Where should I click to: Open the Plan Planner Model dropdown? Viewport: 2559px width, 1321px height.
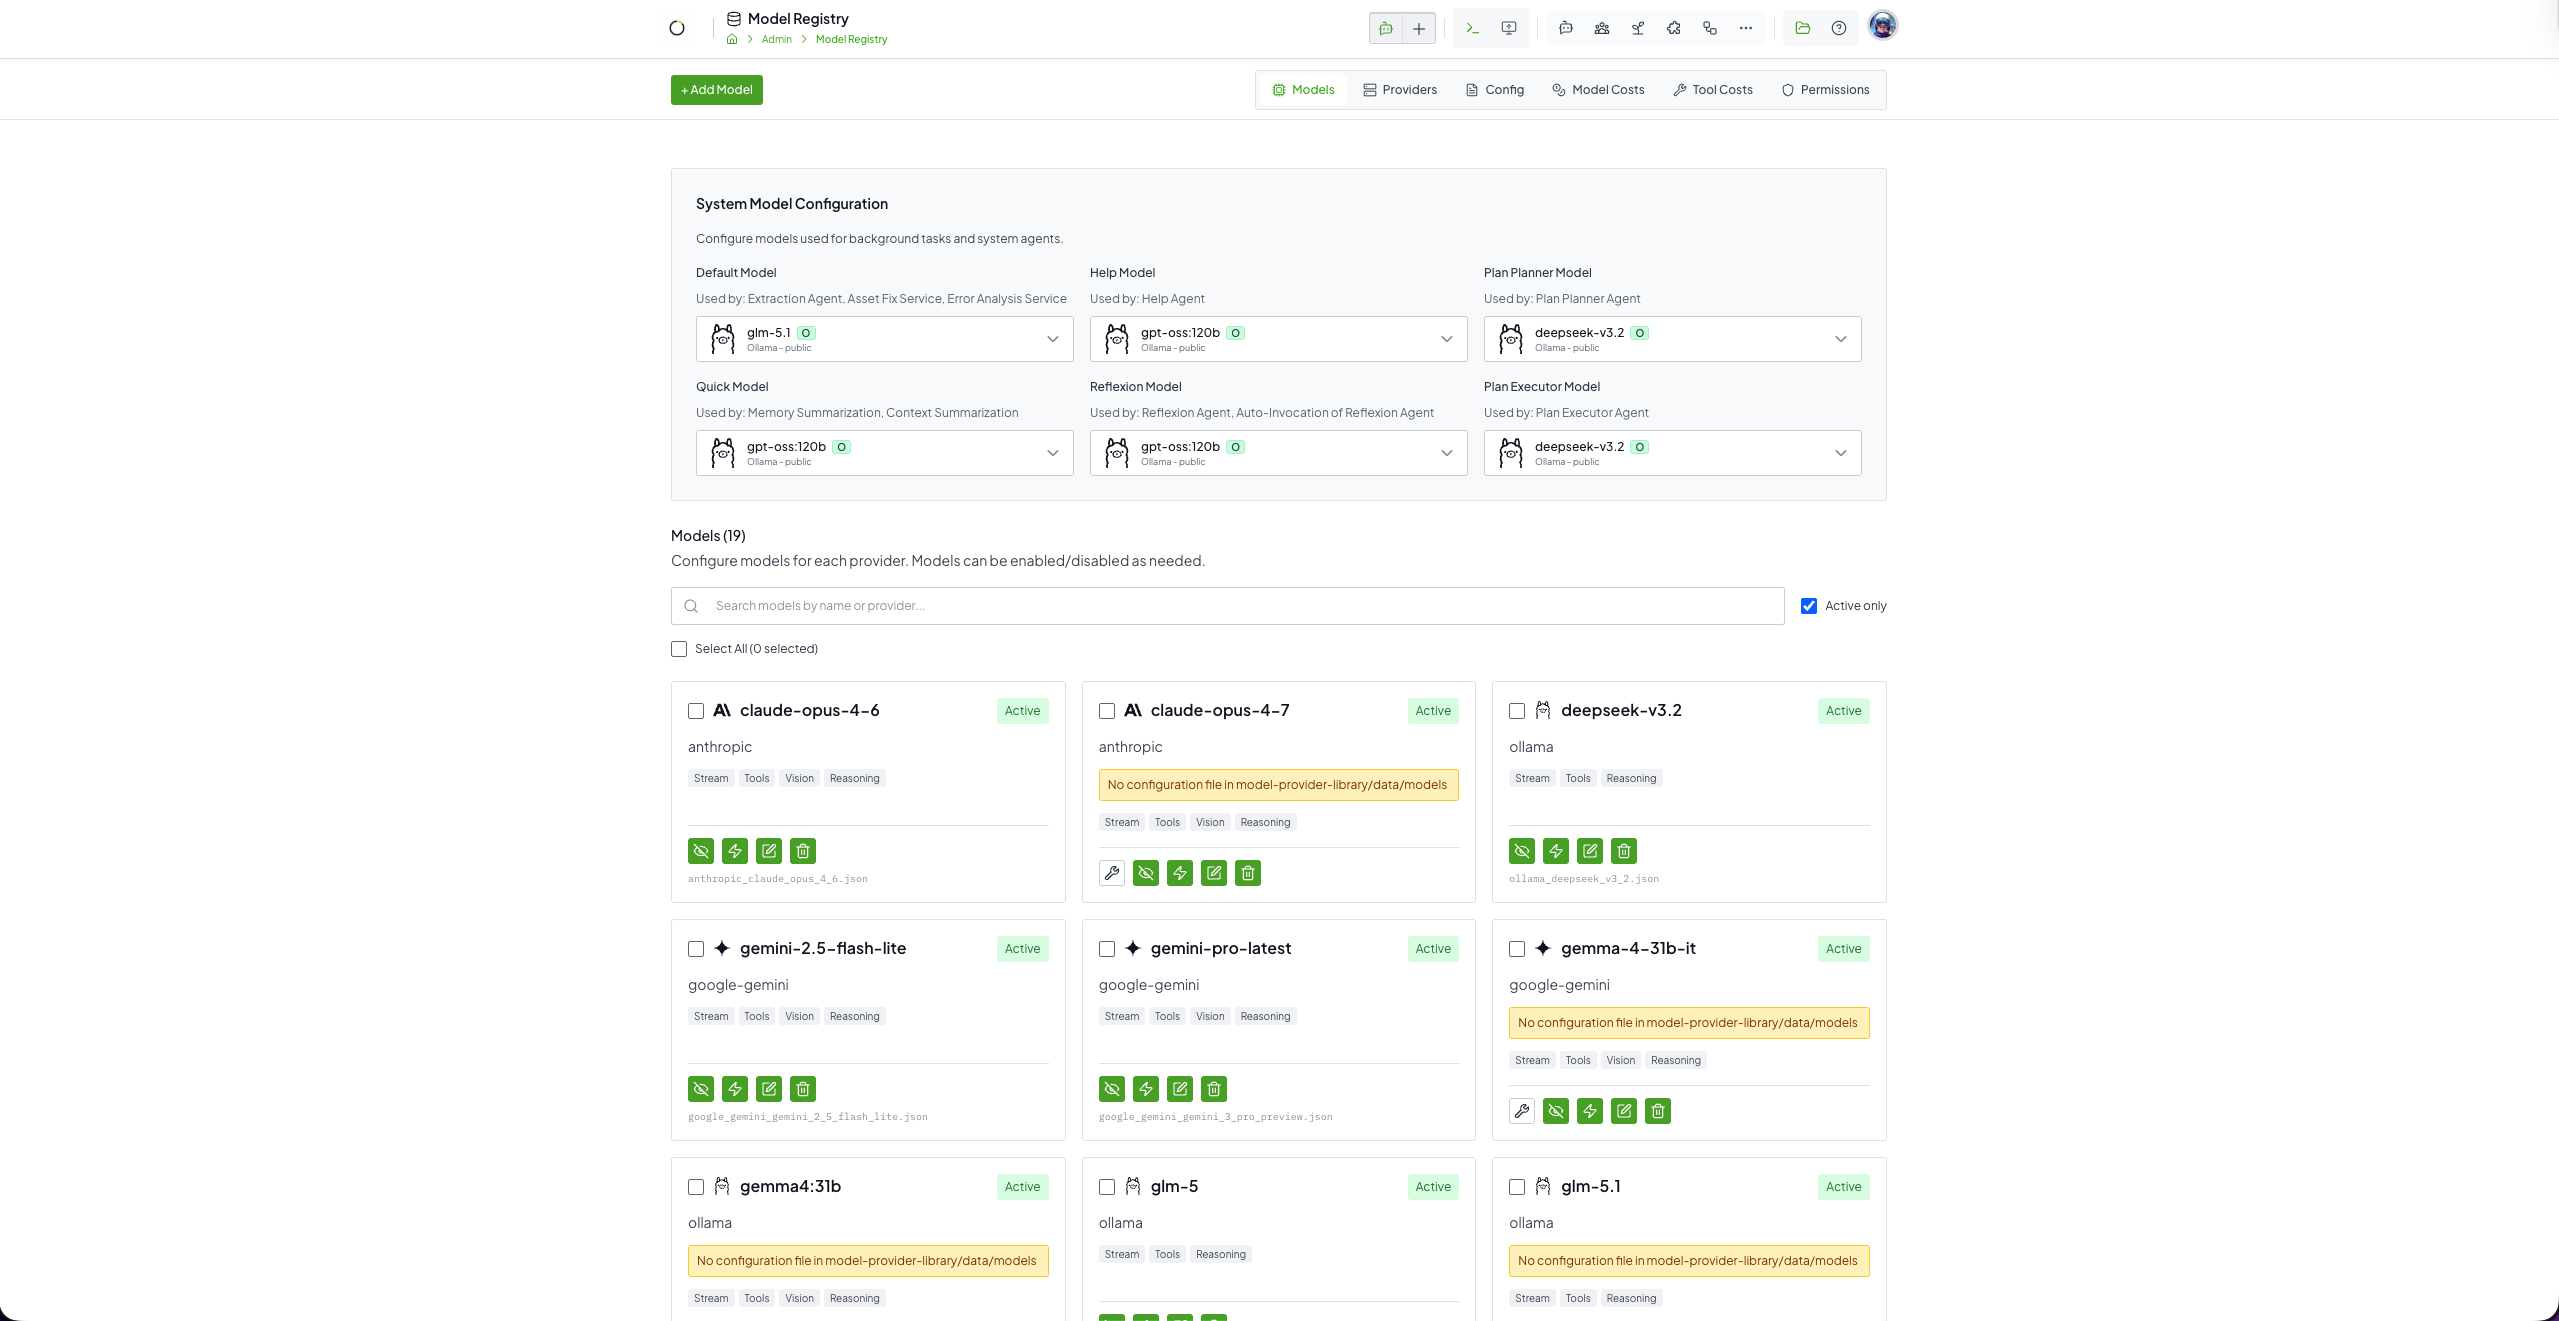pyautogui.click(x=1673, y=339)
